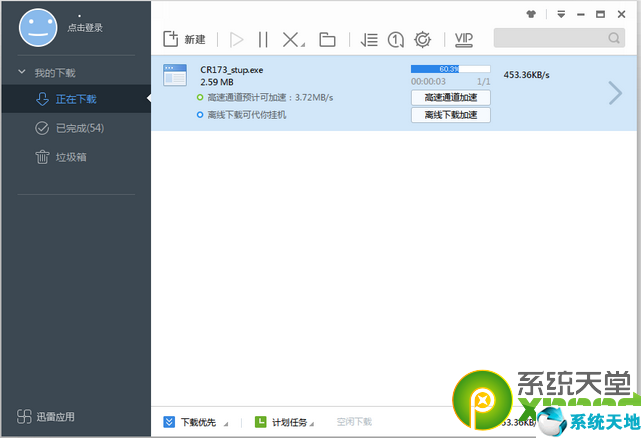
Task: Click the 高速通道加速 button
Action: point(450,97)
